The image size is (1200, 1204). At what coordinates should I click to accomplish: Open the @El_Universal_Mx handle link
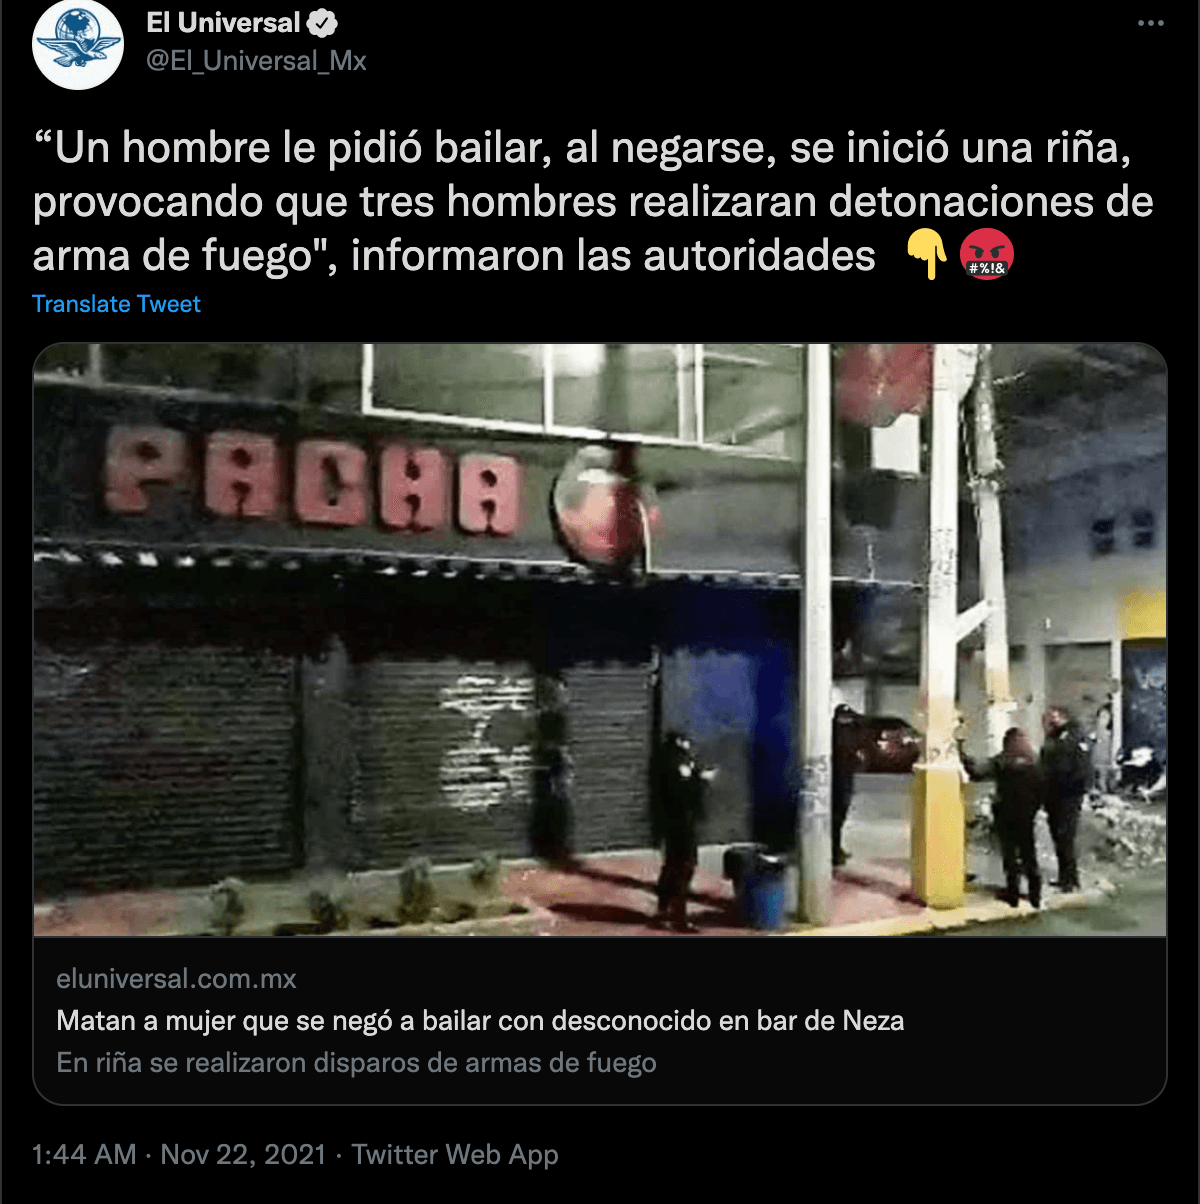click(x=256, y=61)
